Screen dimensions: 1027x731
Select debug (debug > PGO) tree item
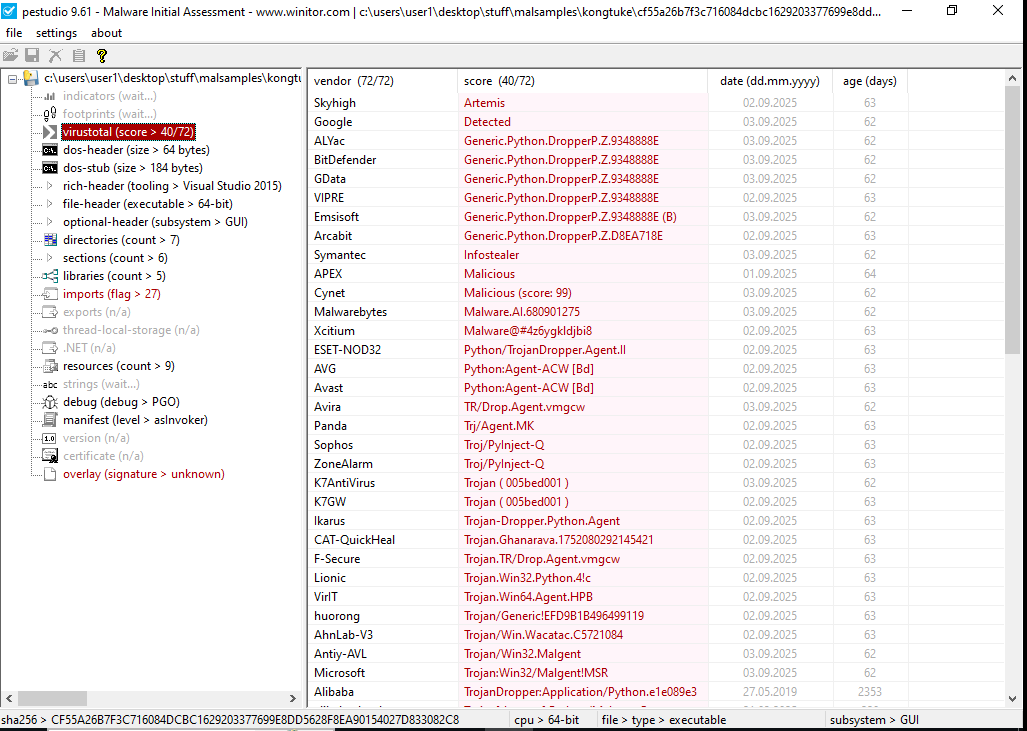pos(121,402)
